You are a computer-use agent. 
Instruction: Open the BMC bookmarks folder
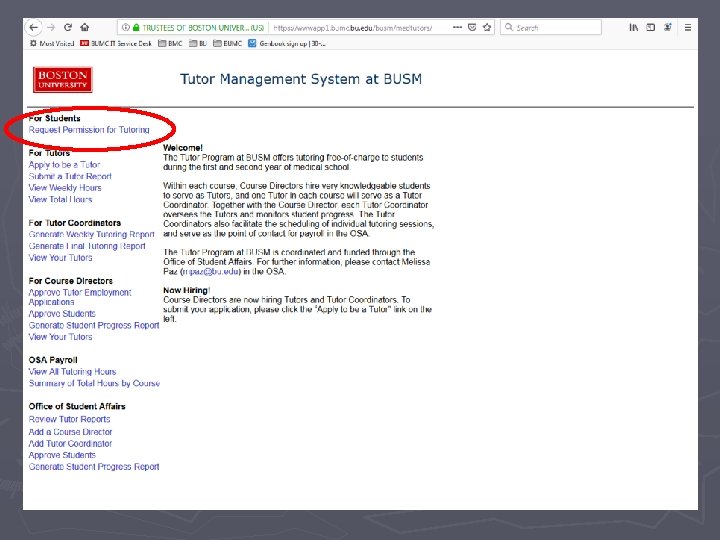pyautogui.click(x=170, y=44)
